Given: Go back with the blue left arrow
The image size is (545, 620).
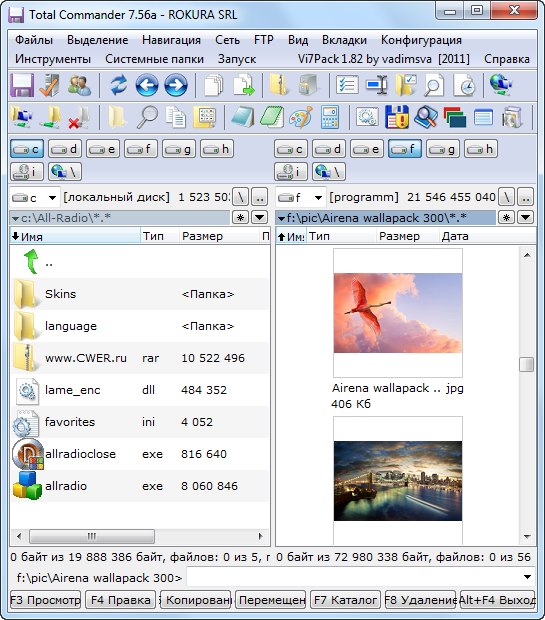Looking at the screenshot, I should point(147,85).
